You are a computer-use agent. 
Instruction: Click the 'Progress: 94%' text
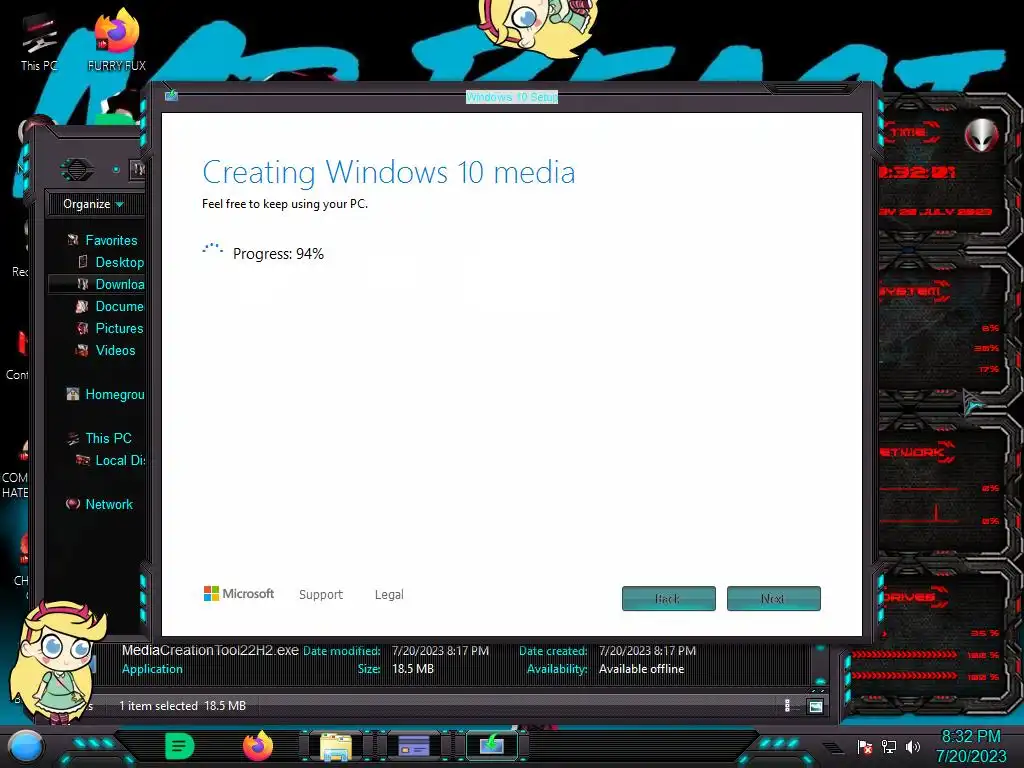278,253
